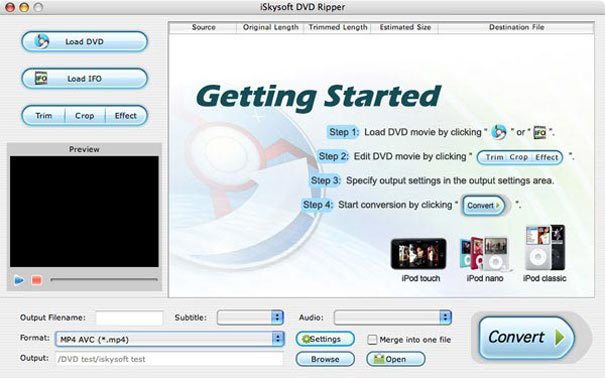Image resolution: width=605 pixels, height=378 pixels.
Task: Open Settings with the gear icon
Action: pos(325,339)
